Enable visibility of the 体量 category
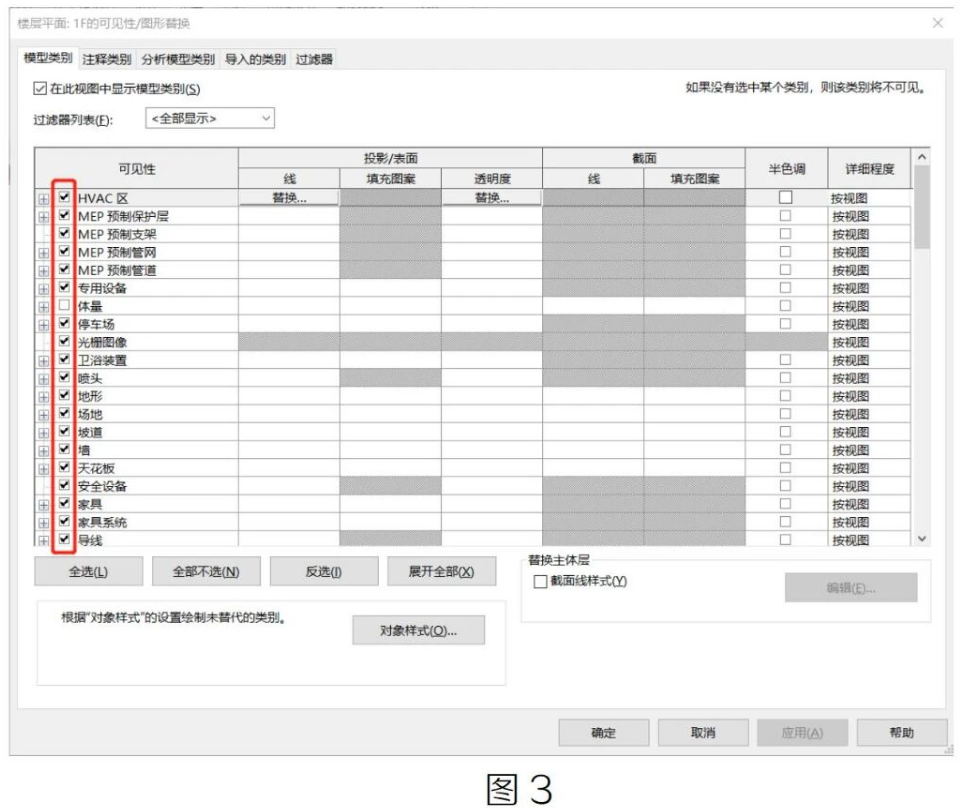Viewport: 961px width, 808px height. pyautogui.click(x=62, y=307)
